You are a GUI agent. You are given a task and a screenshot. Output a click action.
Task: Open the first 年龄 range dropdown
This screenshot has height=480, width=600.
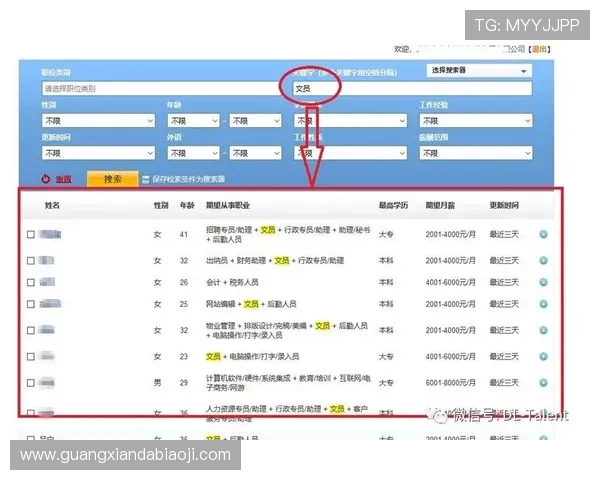pyautogui.click(x=193, y=121)
